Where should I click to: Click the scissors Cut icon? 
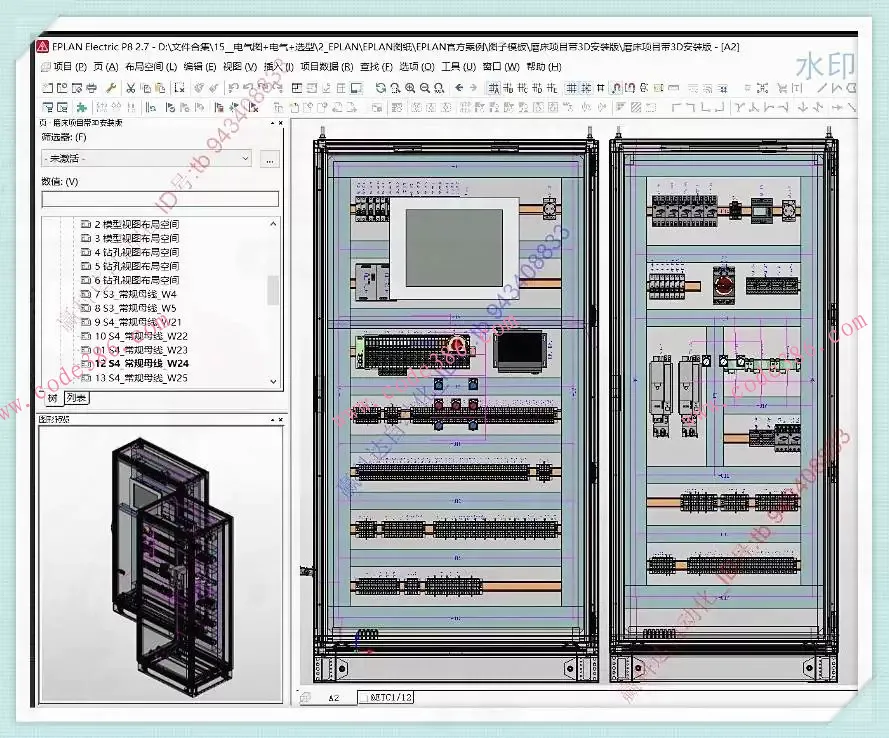pos(131,88)
